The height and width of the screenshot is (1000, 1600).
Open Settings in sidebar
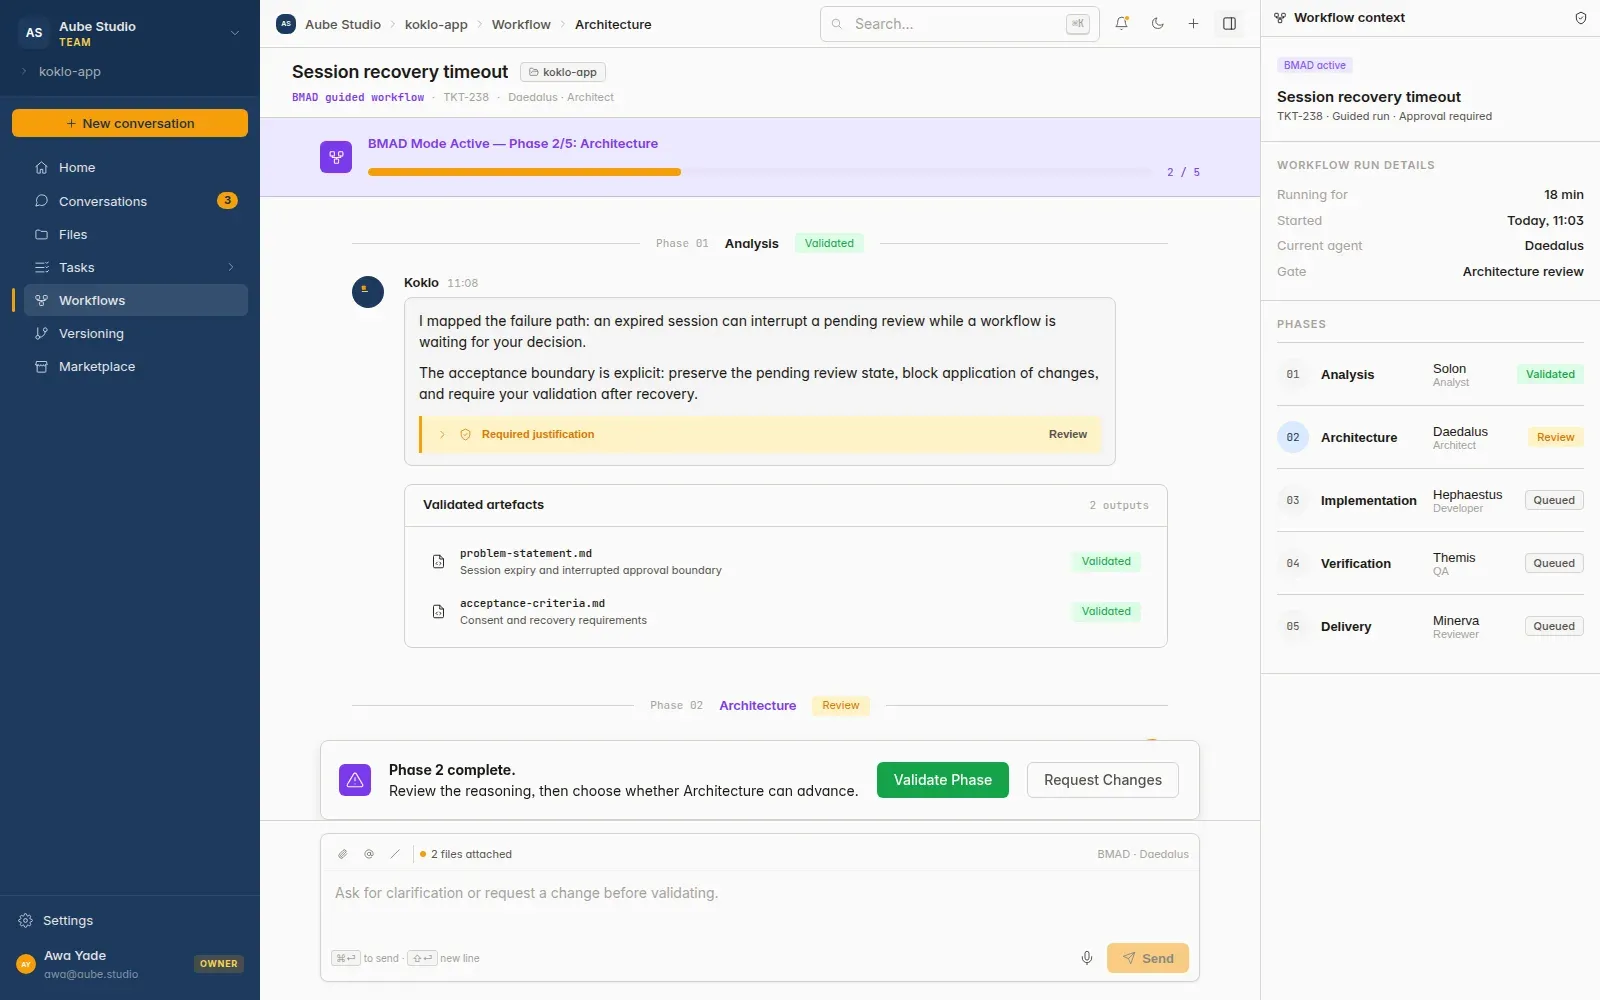pyautogui.click(x=130, y=920)
